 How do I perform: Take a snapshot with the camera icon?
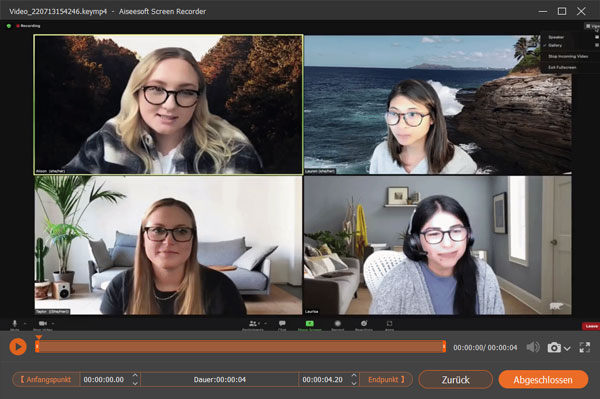click(554, 348)
